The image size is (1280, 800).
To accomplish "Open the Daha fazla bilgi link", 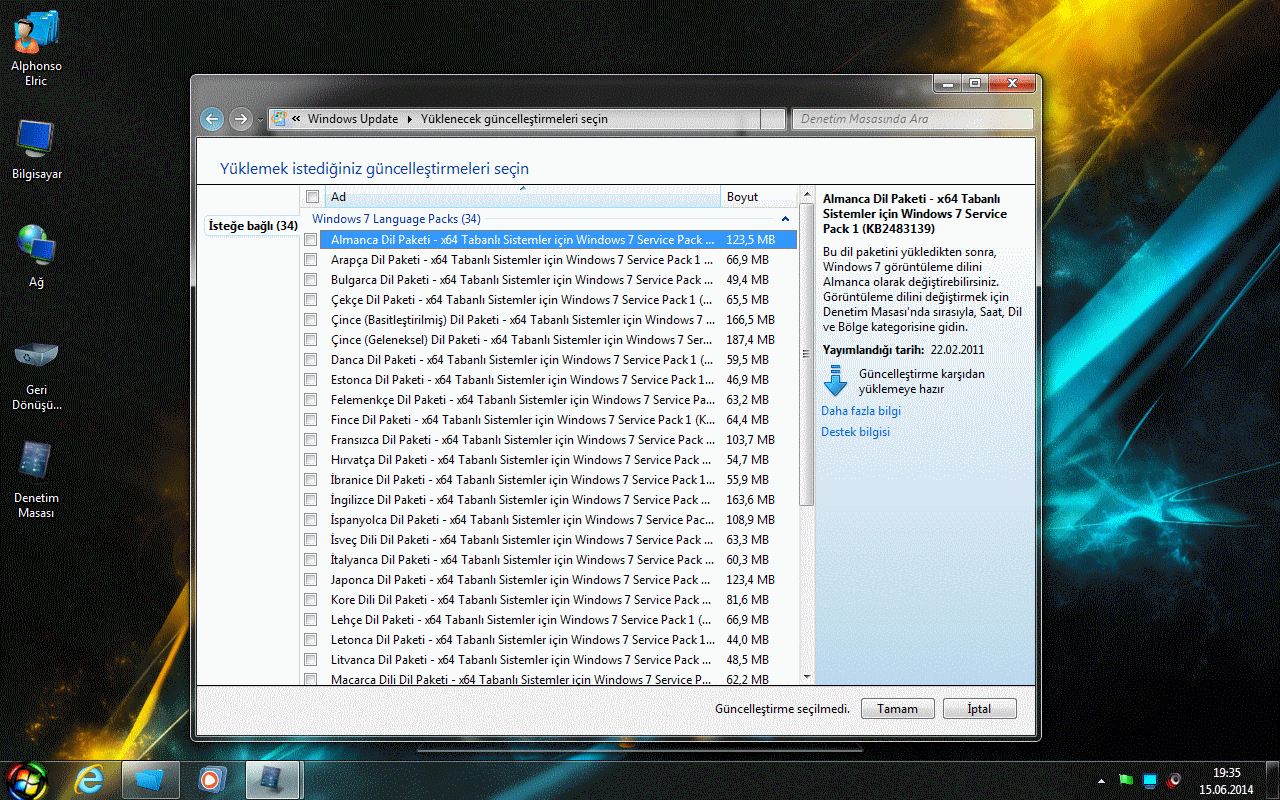I will coord(861,411).
